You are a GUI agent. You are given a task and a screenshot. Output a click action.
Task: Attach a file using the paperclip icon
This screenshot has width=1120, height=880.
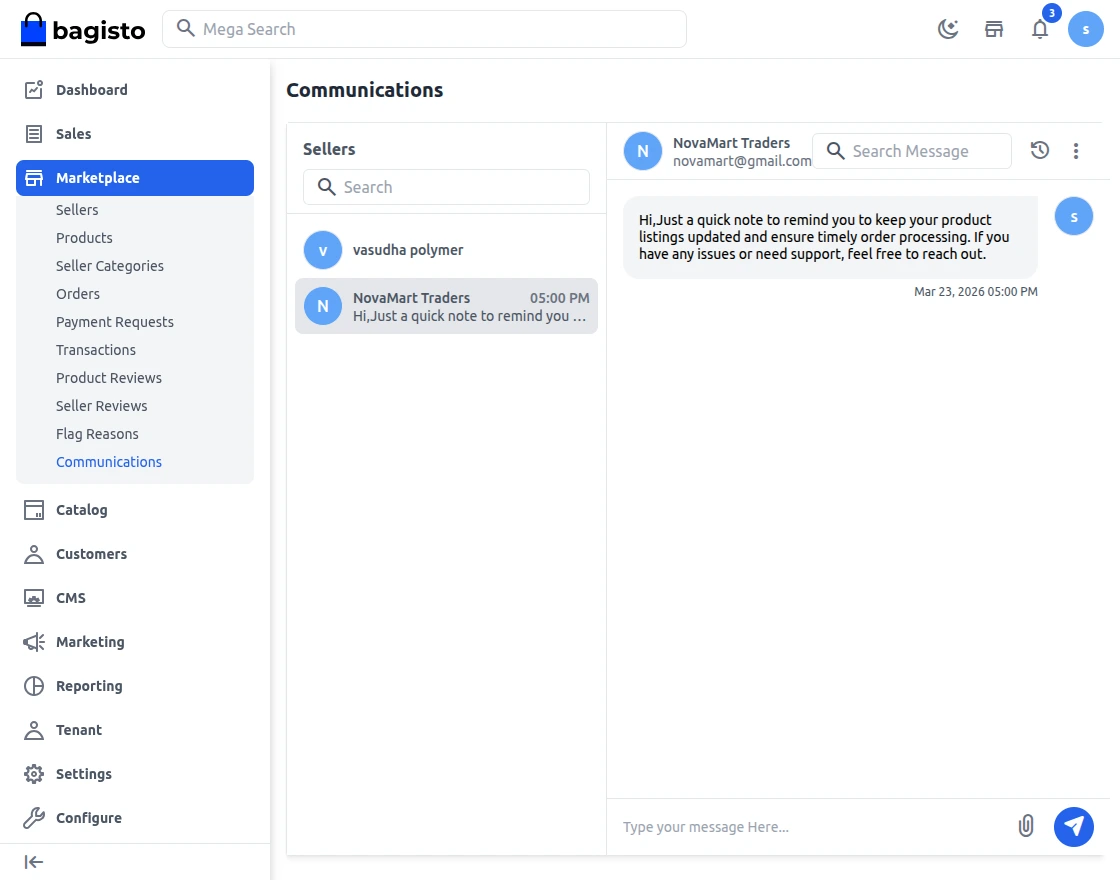pyautogui.click(x=1025, y=826)
